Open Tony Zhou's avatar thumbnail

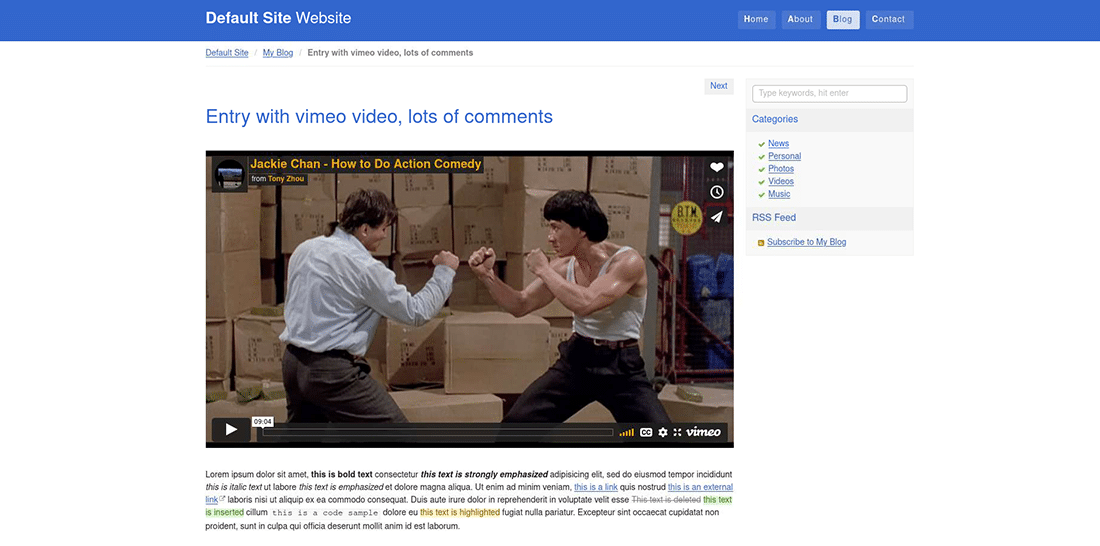tap(230, 175)
